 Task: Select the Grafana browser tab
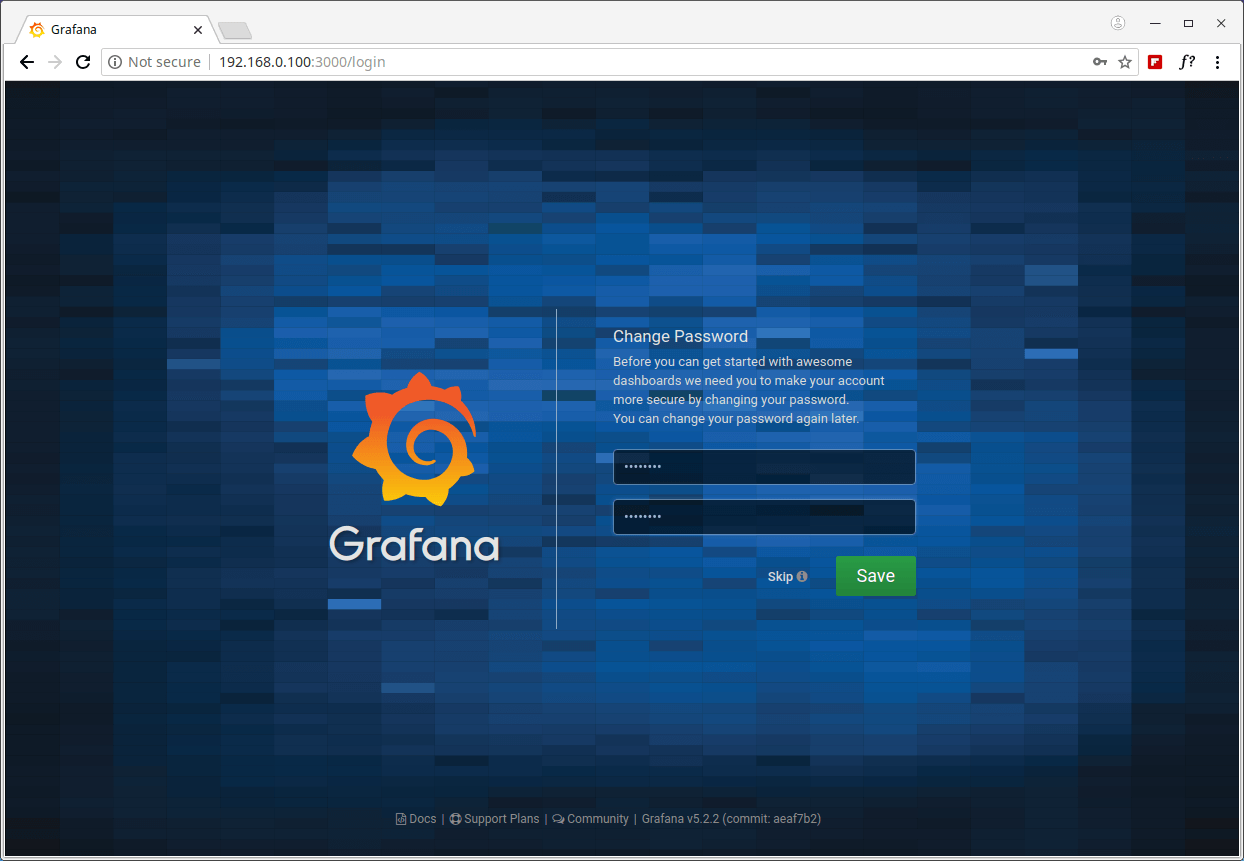(x=110, y=30)
